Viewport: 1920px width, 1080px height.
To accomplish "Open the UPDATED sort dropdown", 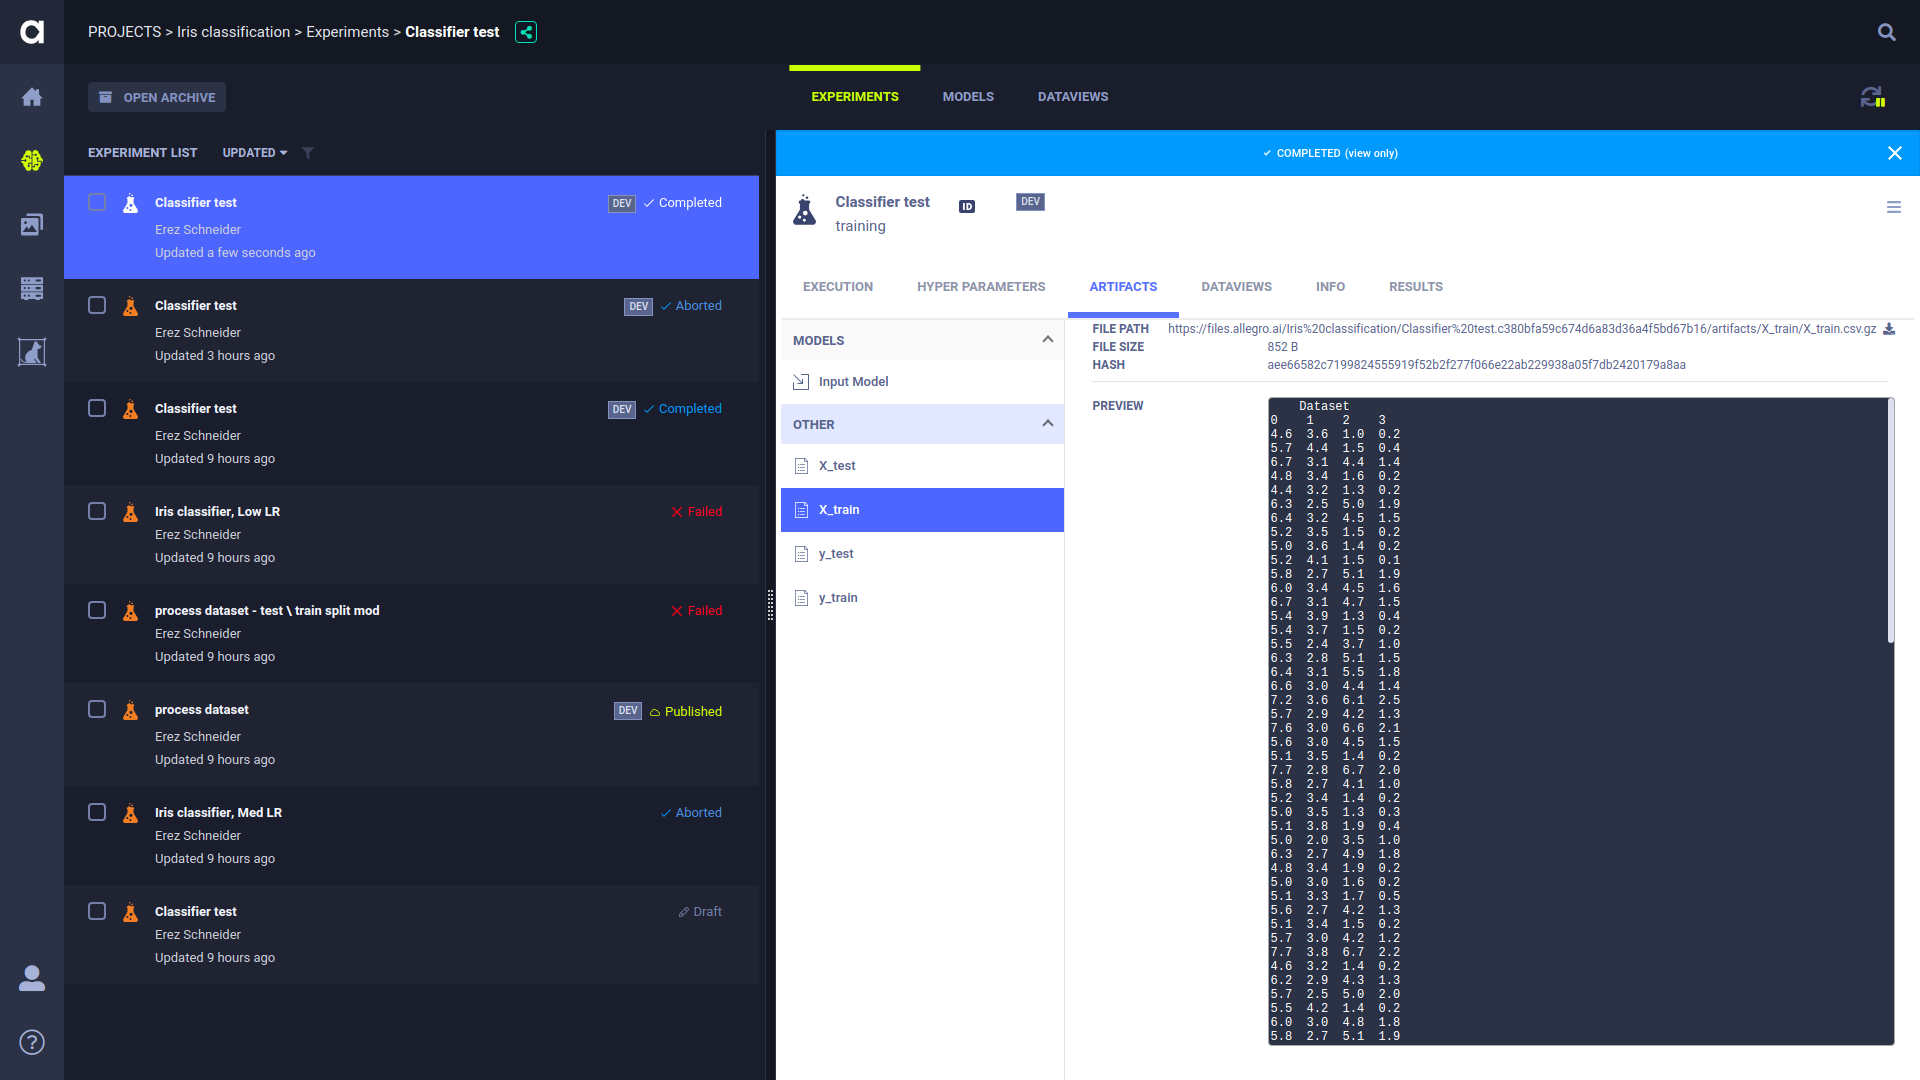I will (254, 153).
